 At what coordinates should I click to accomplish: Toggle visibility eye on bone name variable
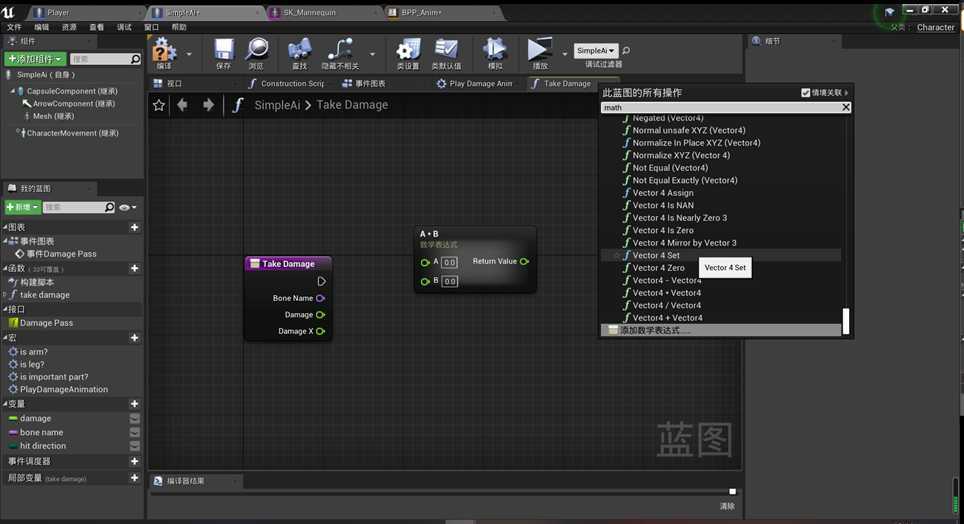coord(135,432)
